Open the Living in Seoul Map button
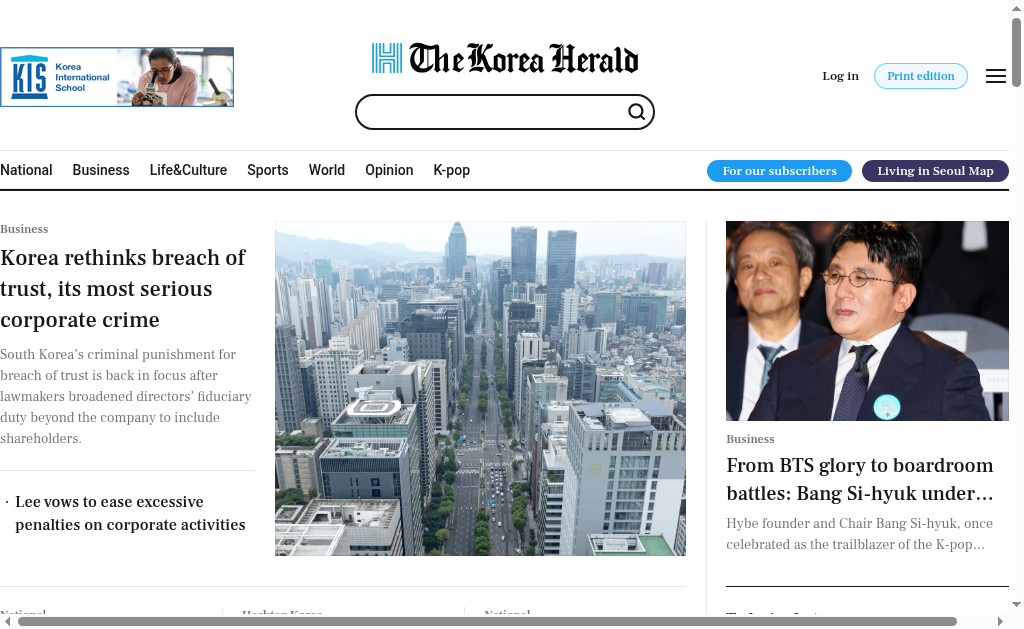Image resolution: width=1024 pixels, height=629 pixels. [x=935, y=170]
